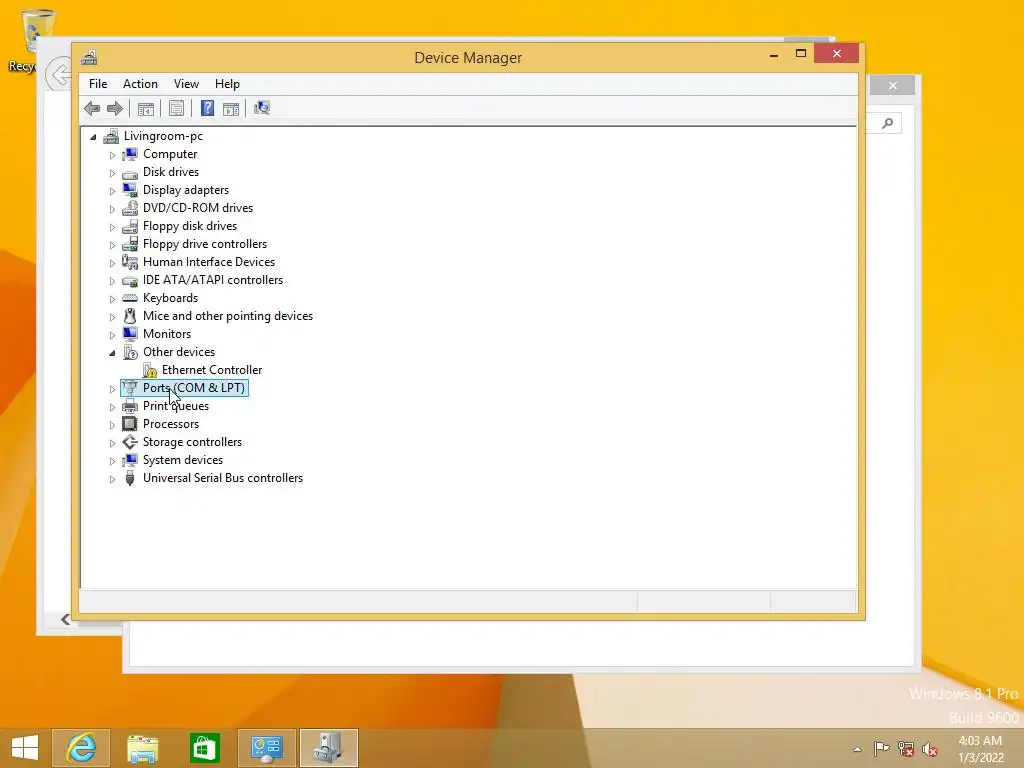Screen dimensions: 1024x768
Task: Open the Properties toolbar icon
Action: pyautogui.click(x=176, y=108)
